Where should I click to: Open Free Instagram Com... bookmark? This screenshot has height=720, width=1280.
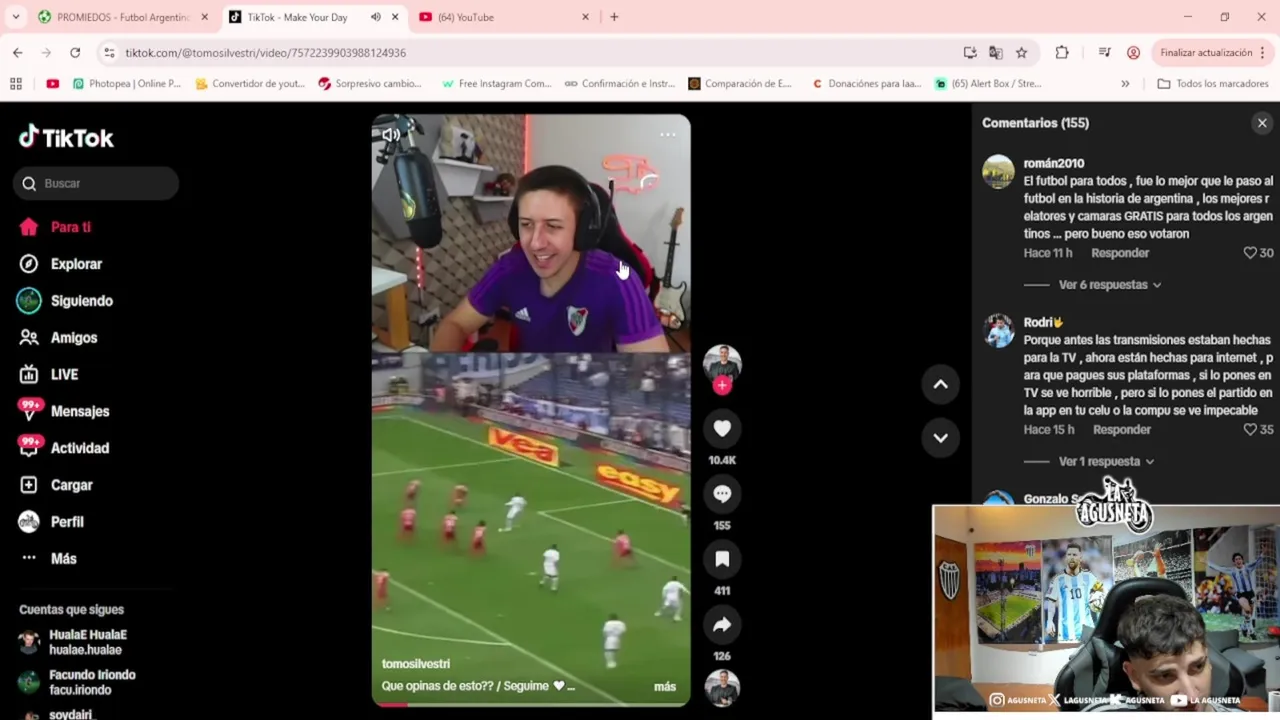[x=496, y=84]
